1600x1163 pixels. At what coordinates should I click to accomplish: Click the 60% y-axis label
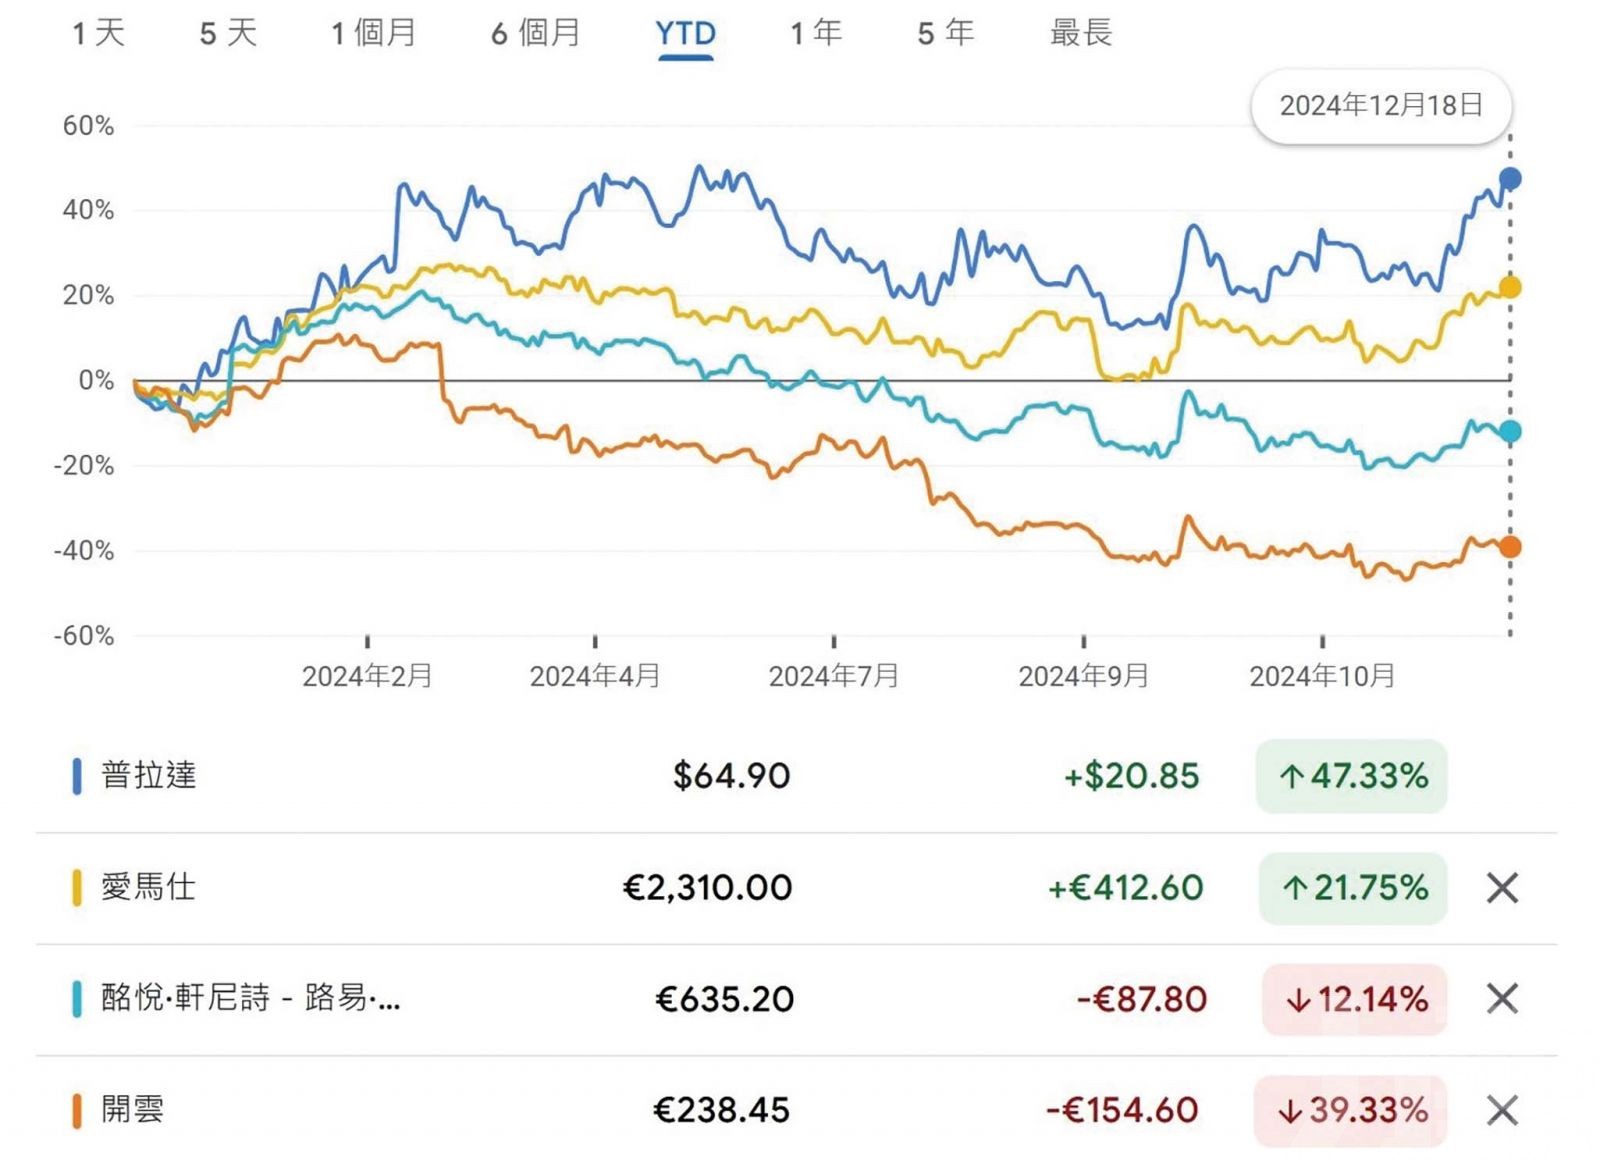(x=88, y=126)
